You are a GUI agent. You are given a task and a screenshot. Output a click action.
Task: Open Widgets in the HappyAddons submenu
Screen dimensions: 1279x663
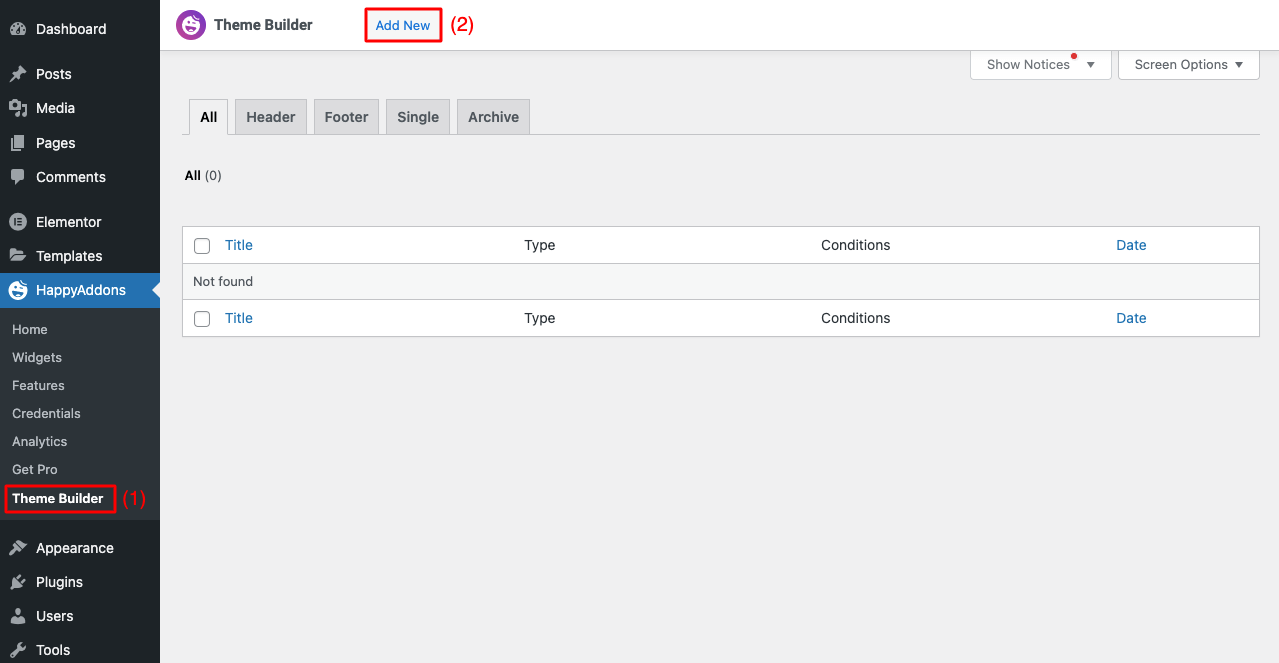point(37,358)
